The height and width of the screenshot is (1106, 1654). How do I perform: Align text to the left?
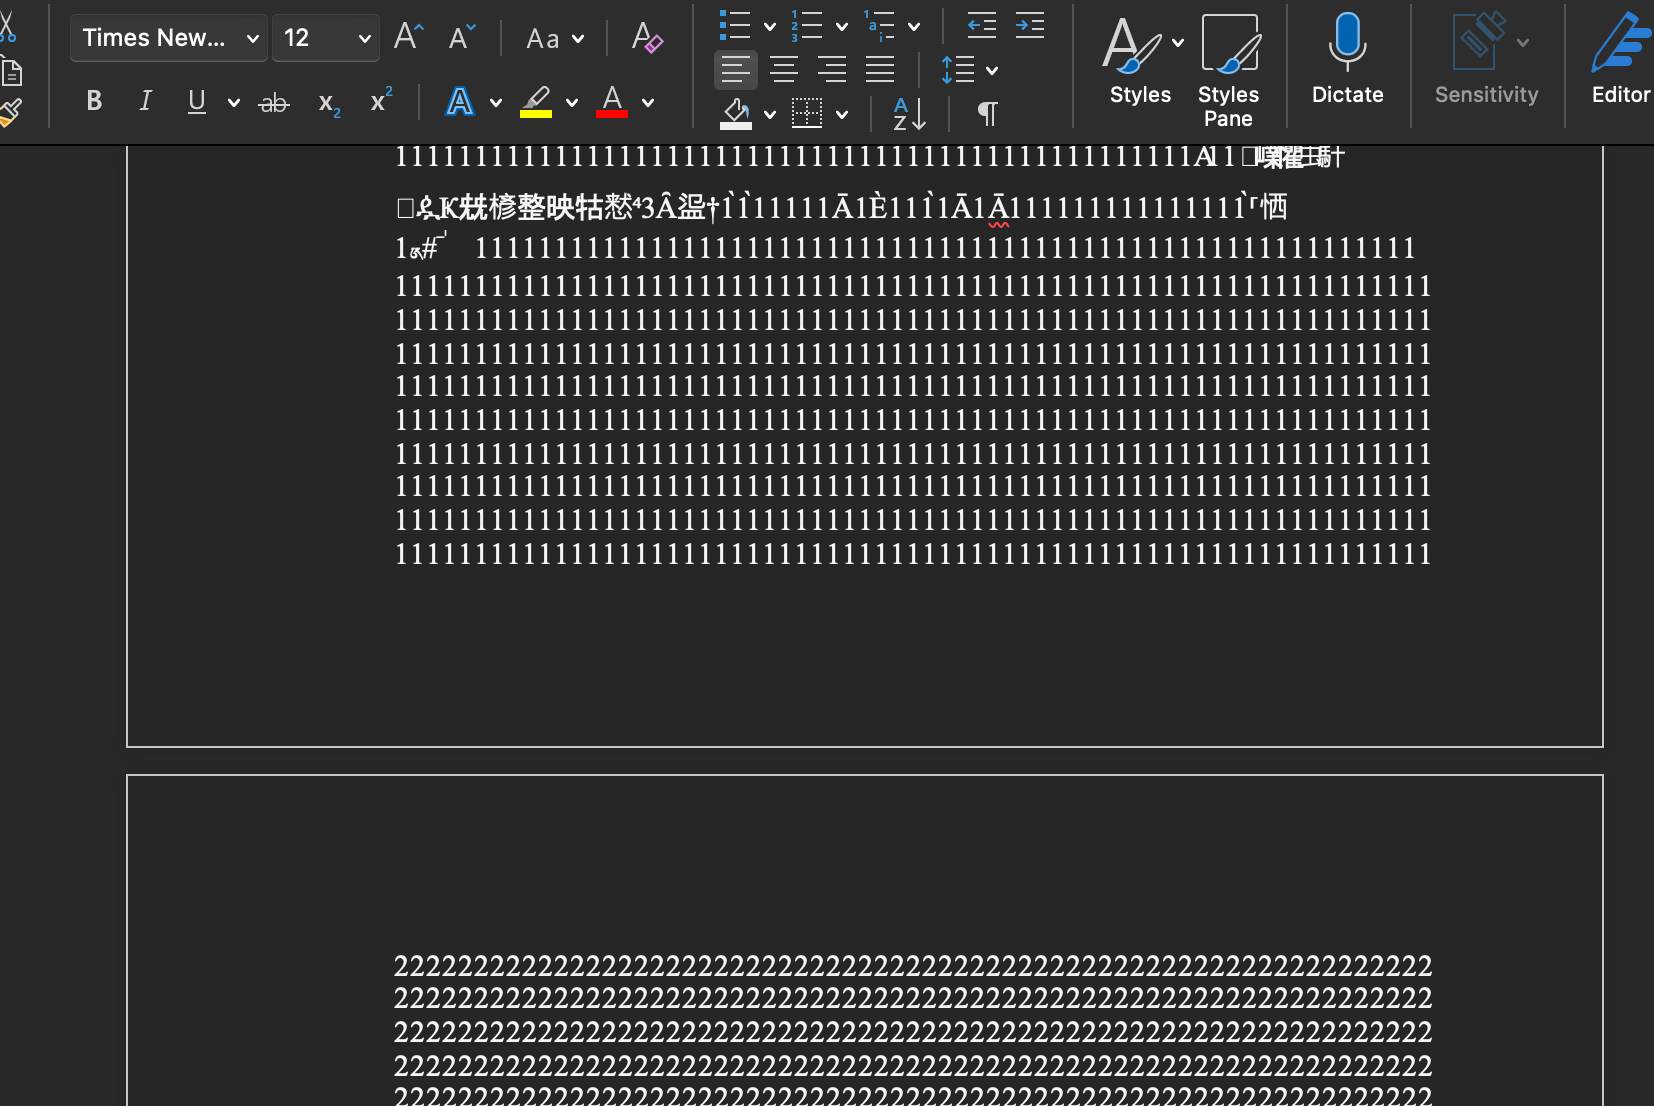tap(736, 69)
